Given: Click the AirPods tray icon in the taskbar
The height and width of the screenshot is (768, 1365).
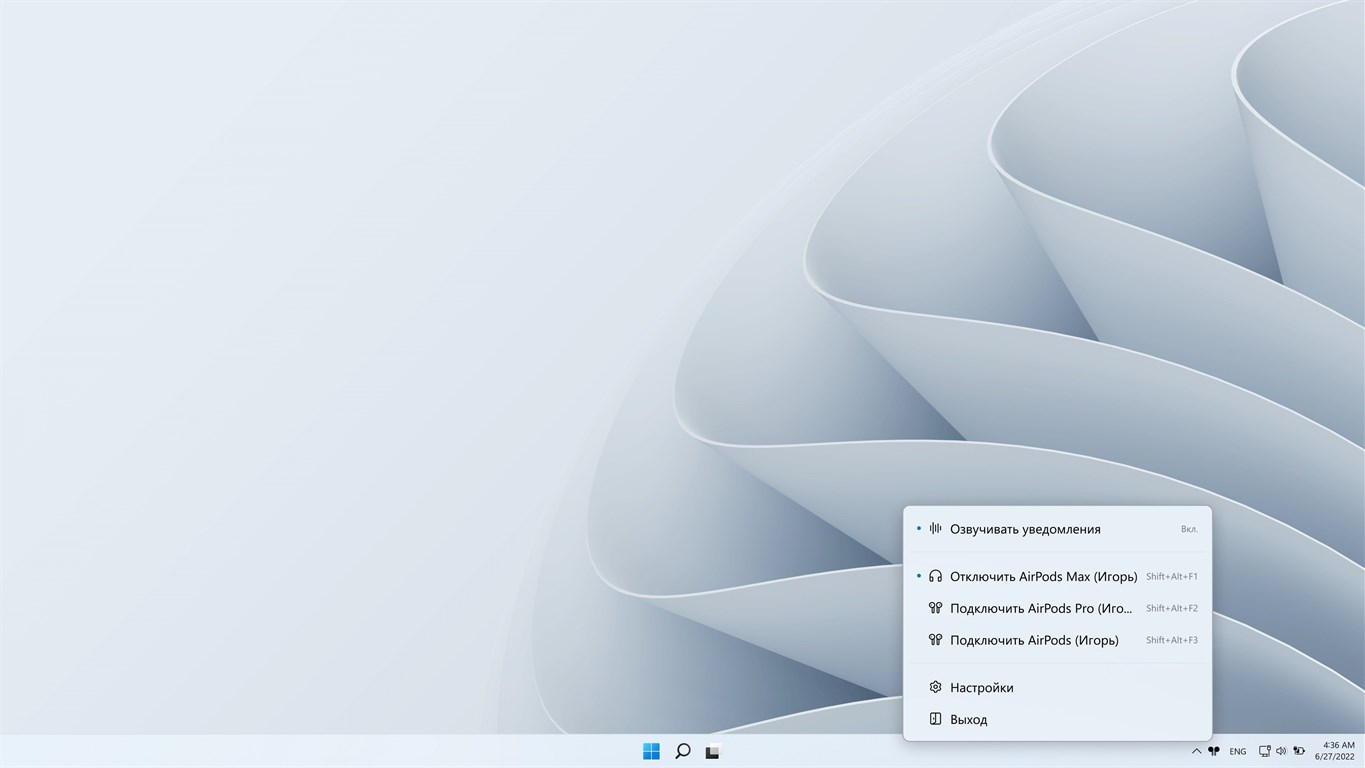Looking at the screenshot, I should 1214,751.
